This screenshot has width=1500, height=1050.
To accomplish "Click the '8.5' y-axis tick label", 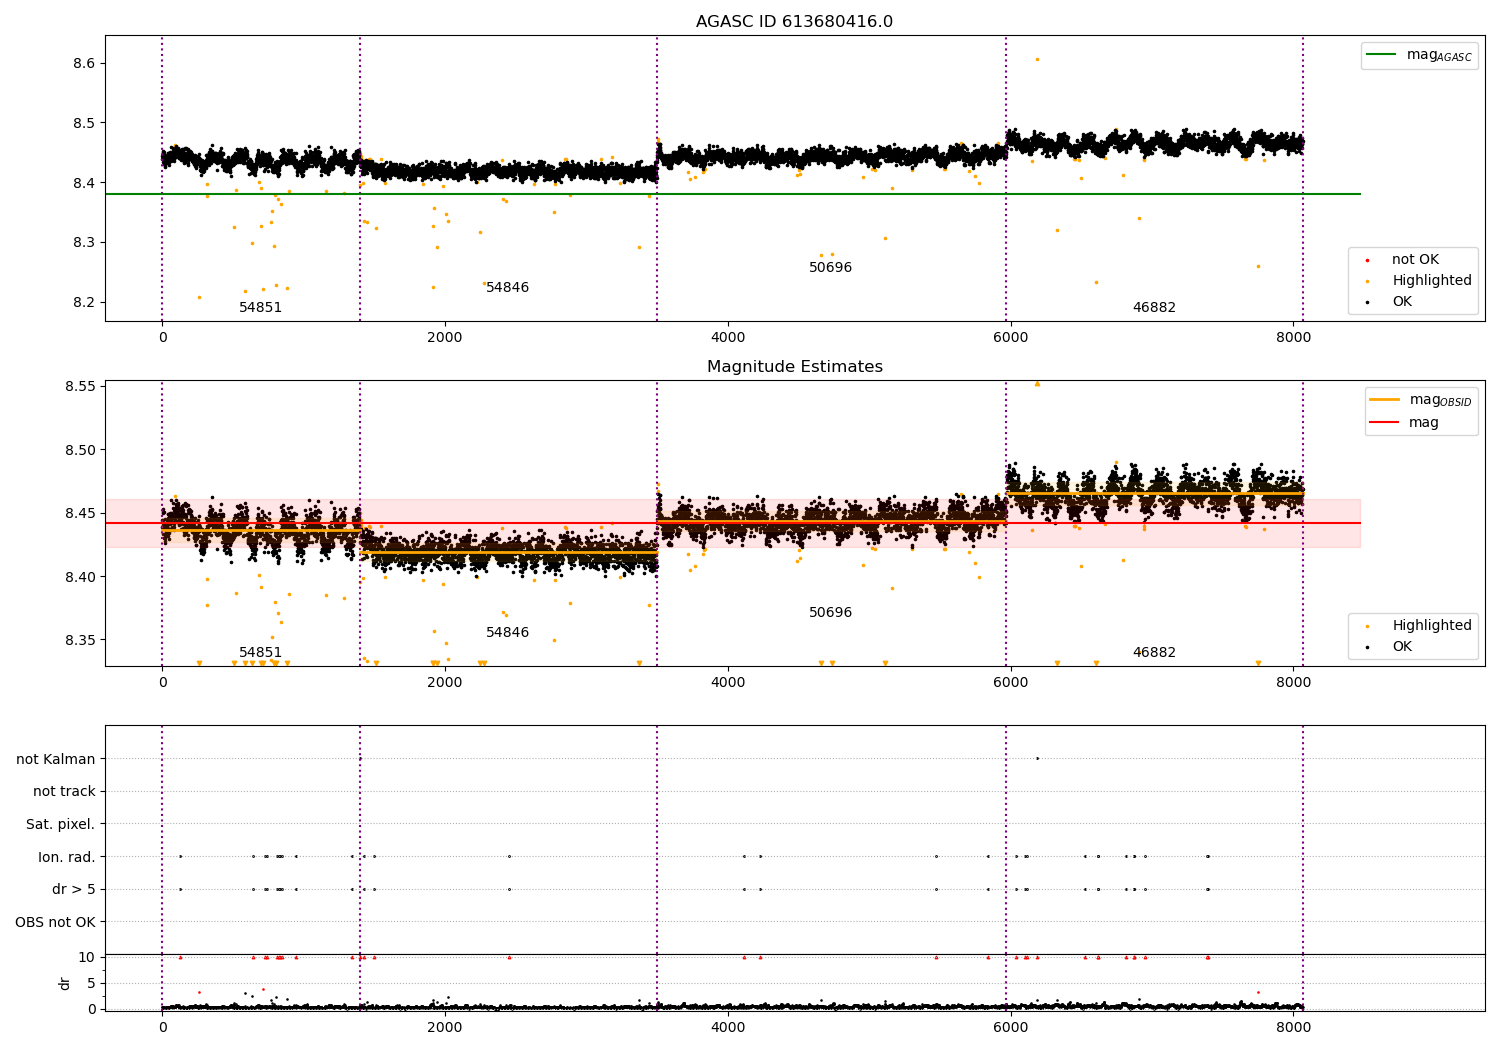I will click(x=84, y=123).
